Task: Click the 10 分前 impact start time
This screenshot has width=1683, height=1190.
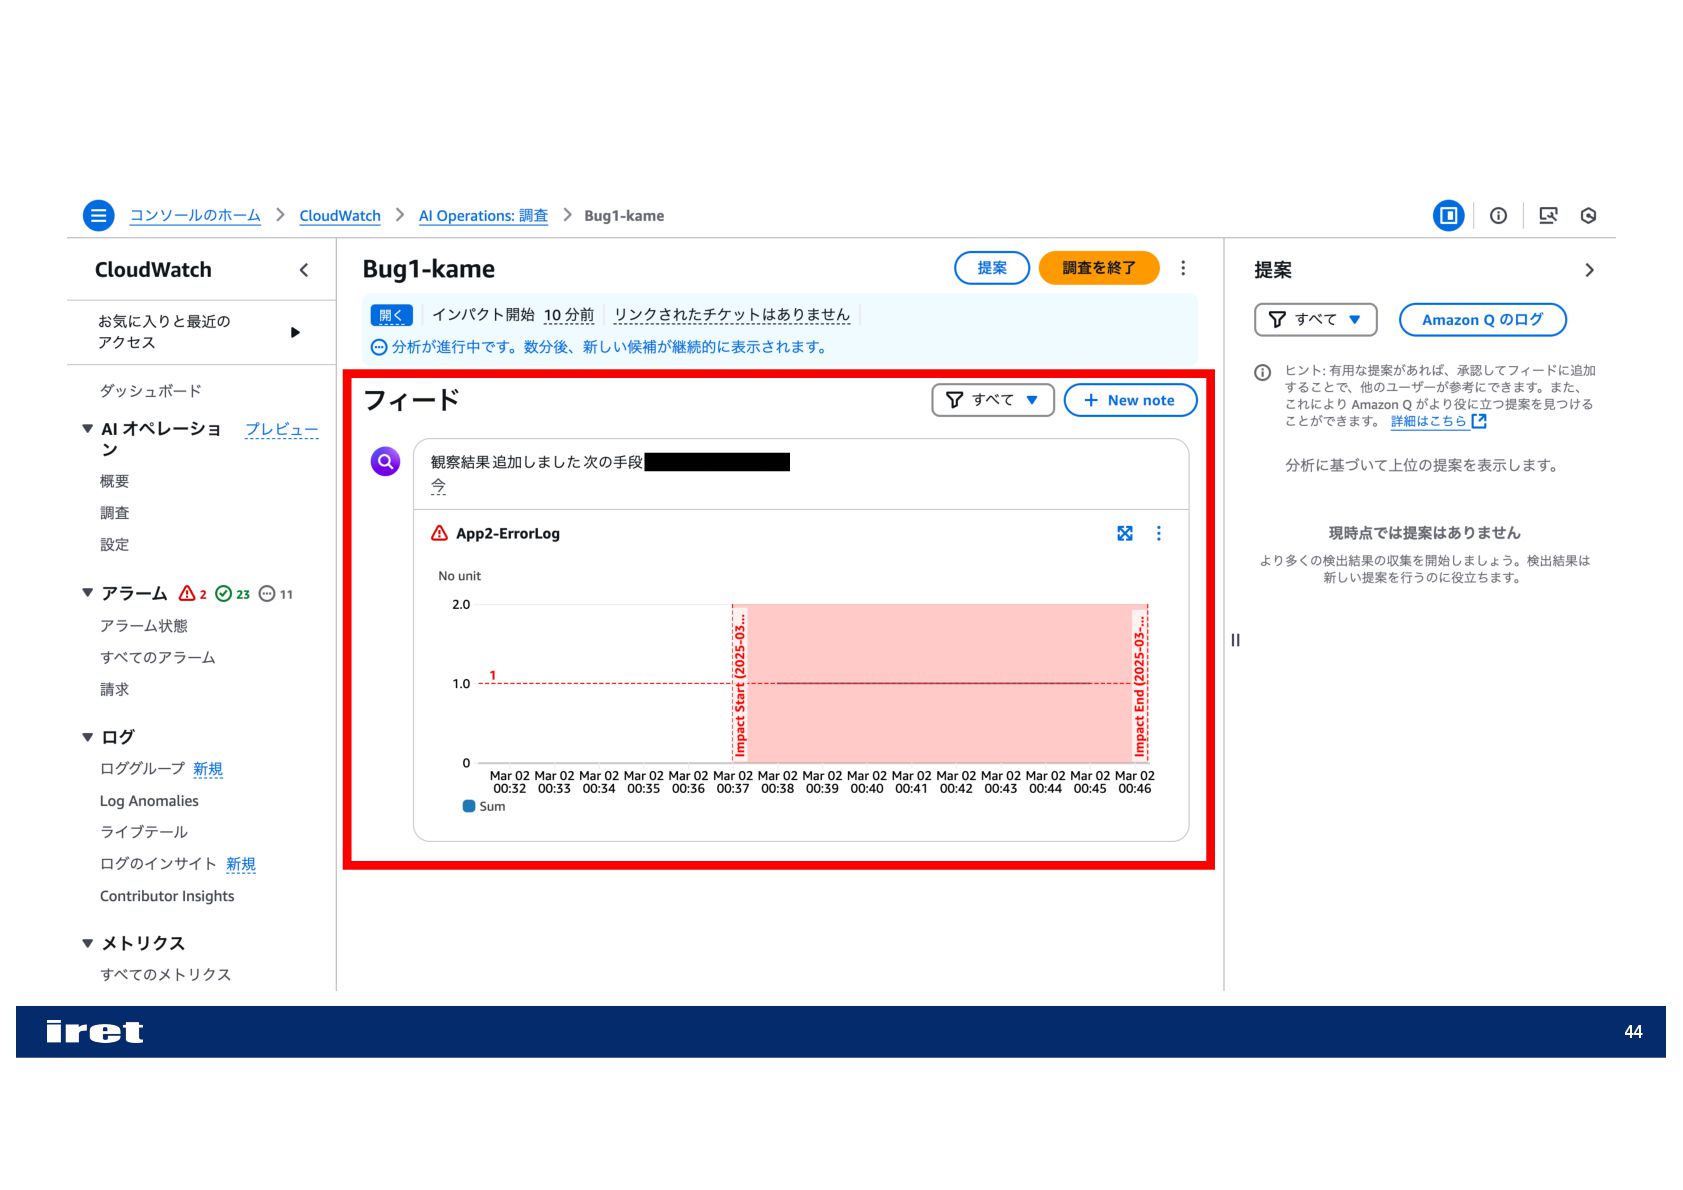Action: point(569,315)
